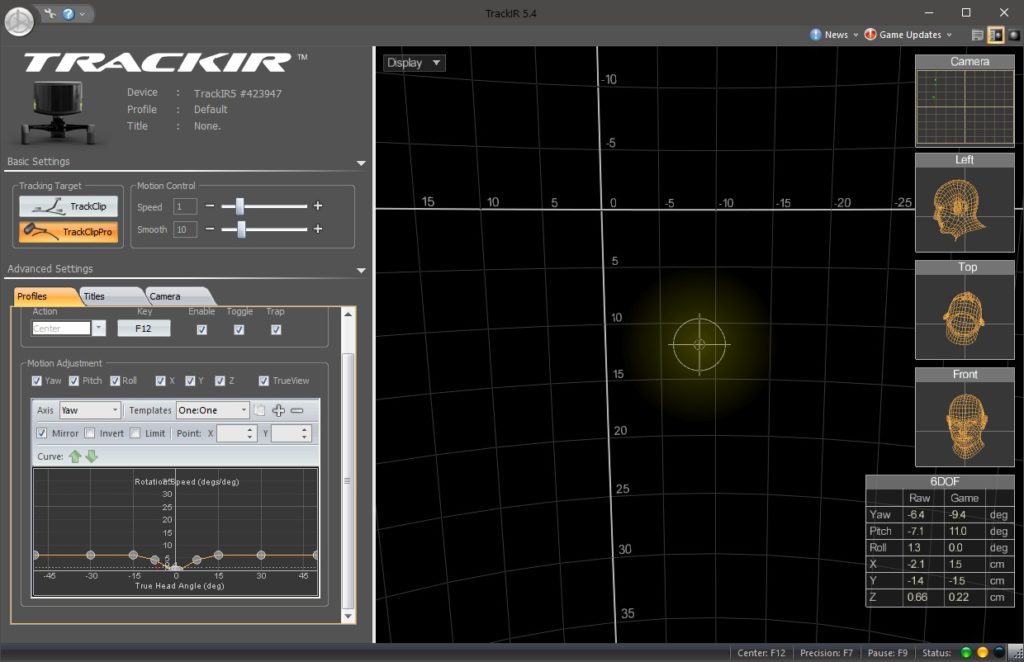The width and height of the screenshot is (1024, 662).
Task: Click the orange status indicator light
Action: click(982, 653)
